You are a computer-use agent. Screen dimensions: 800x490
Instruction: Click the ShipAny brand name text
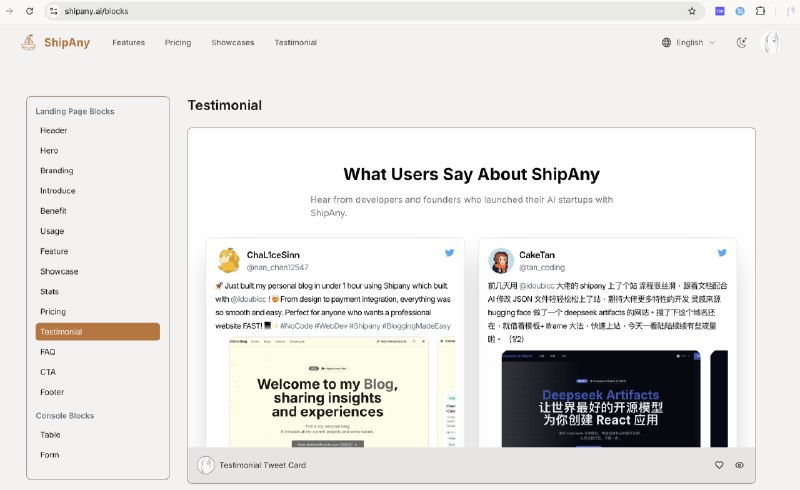tap(67, 42)
